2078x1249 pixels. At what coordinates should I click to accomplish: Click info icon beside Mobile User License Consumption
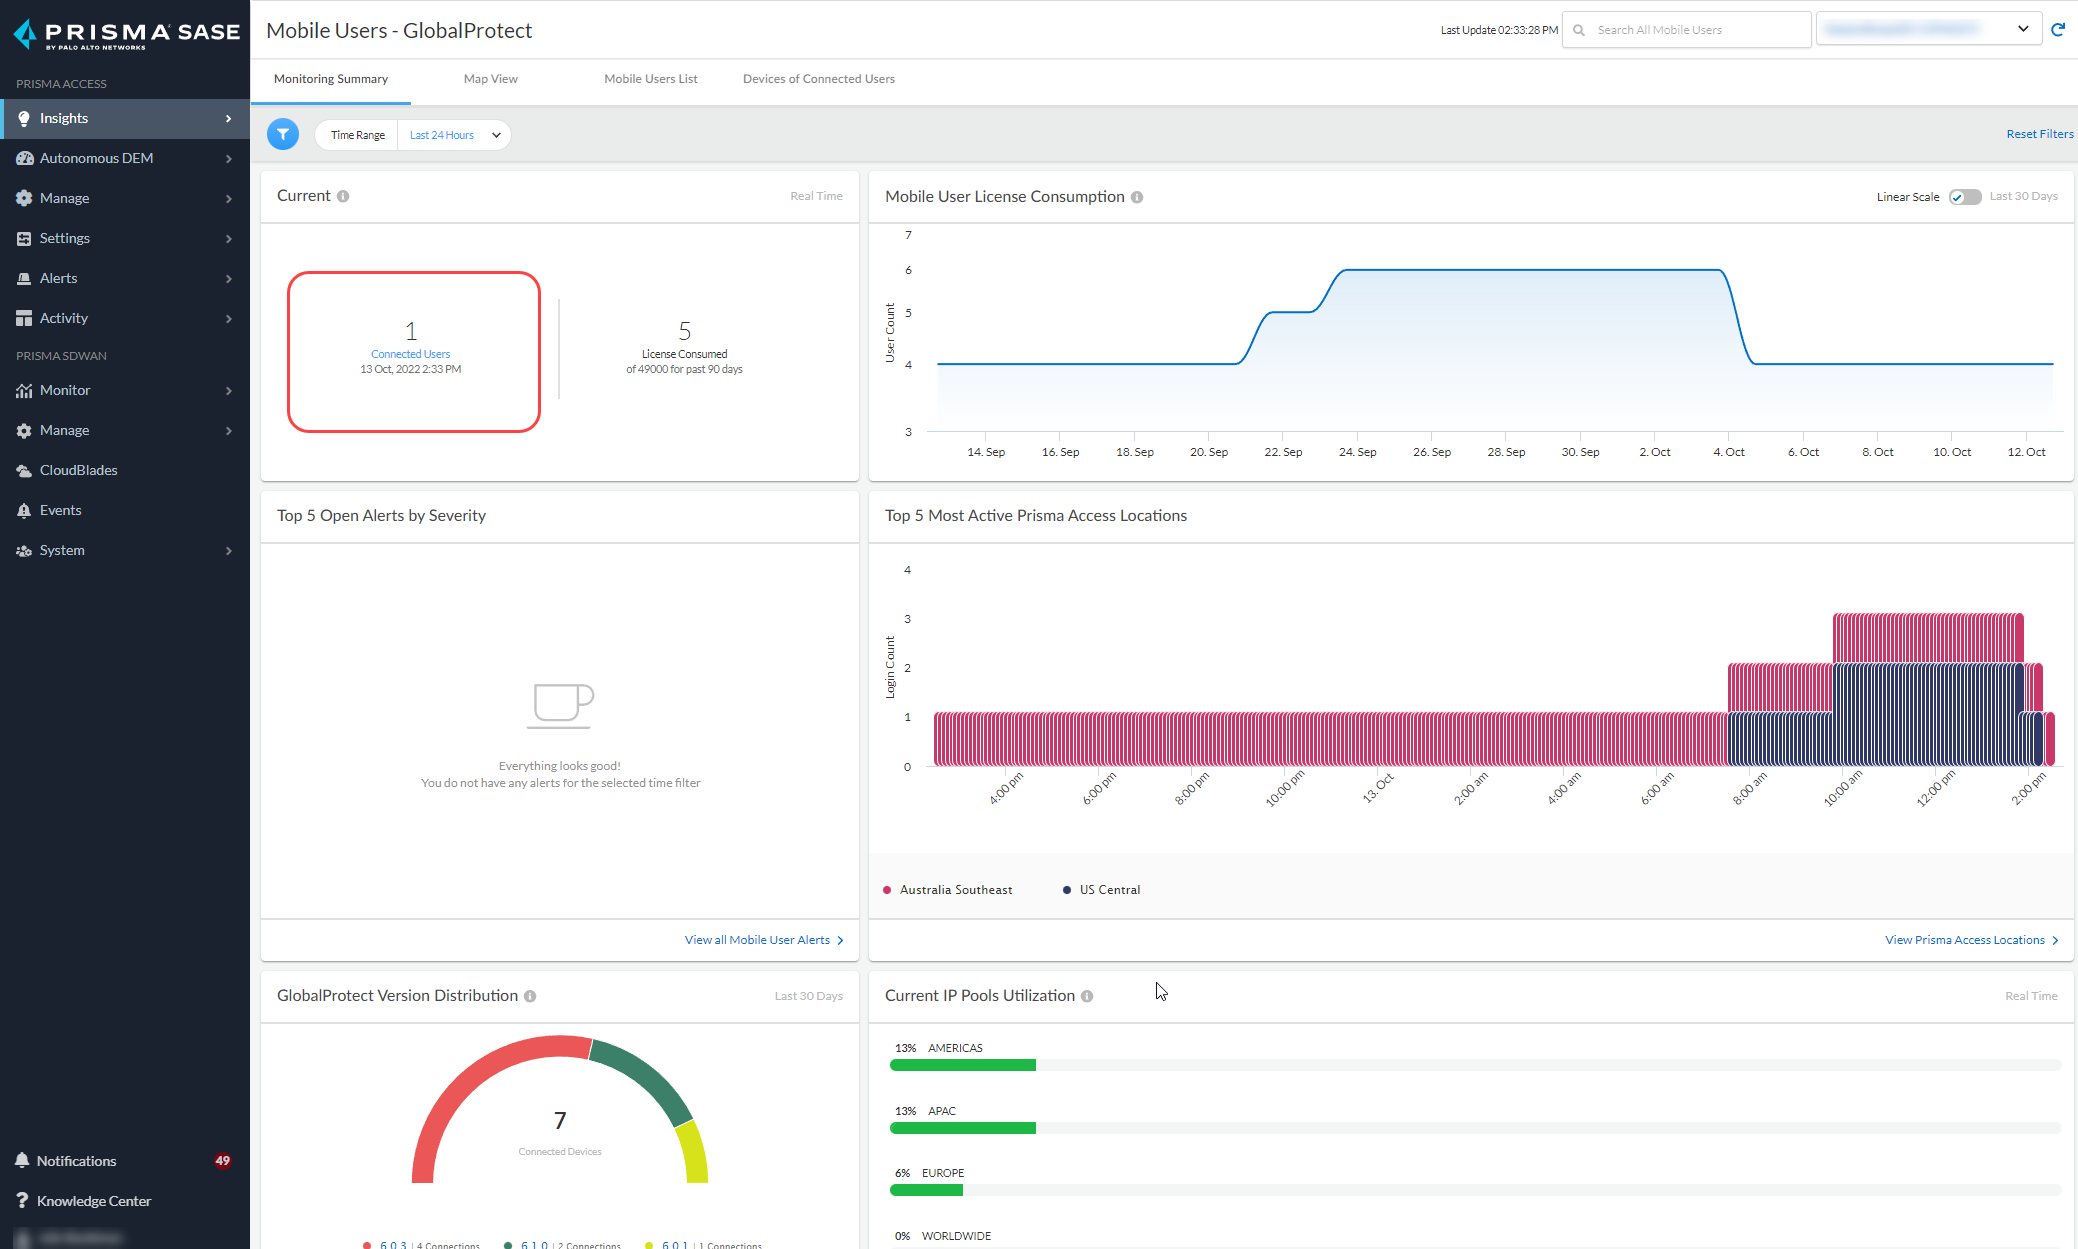point(1137,197)
